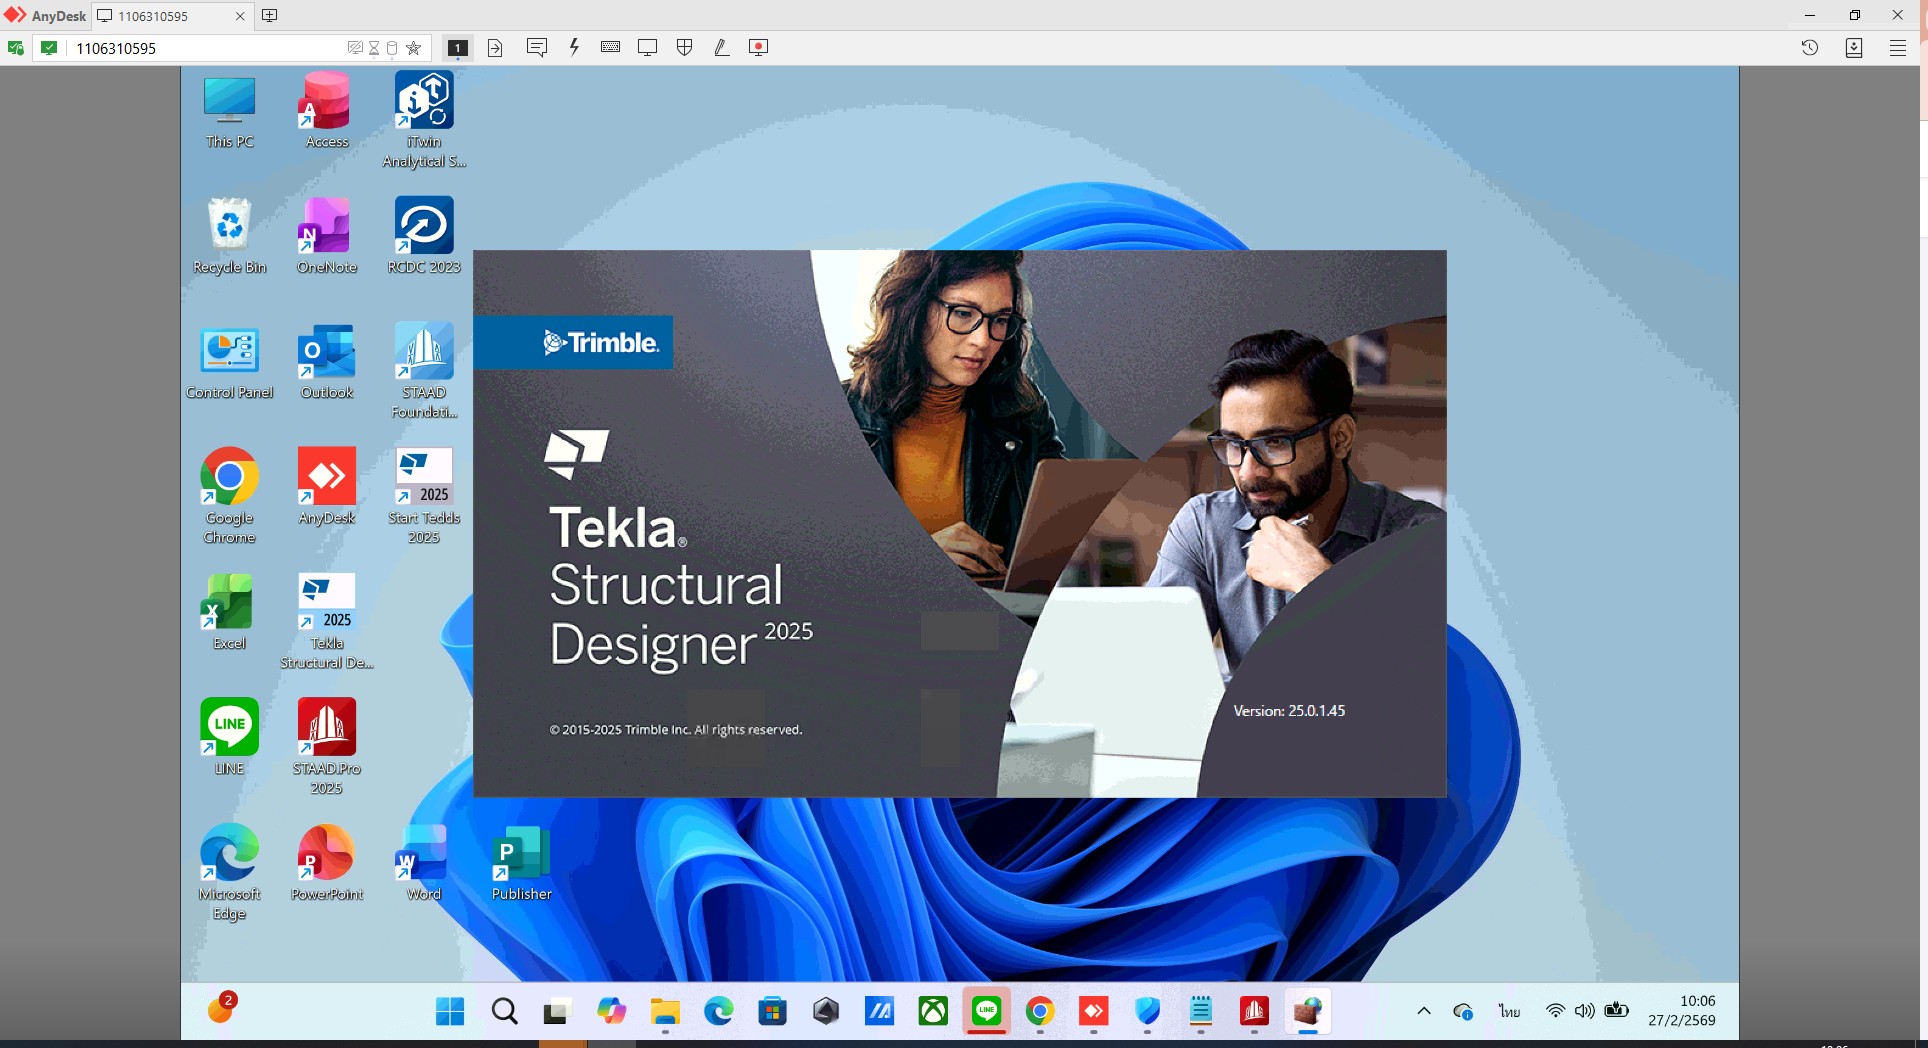Expand hidden system tray icons
The height and width of the screenshot is (1048, 1928).
coord(1424,1011)
